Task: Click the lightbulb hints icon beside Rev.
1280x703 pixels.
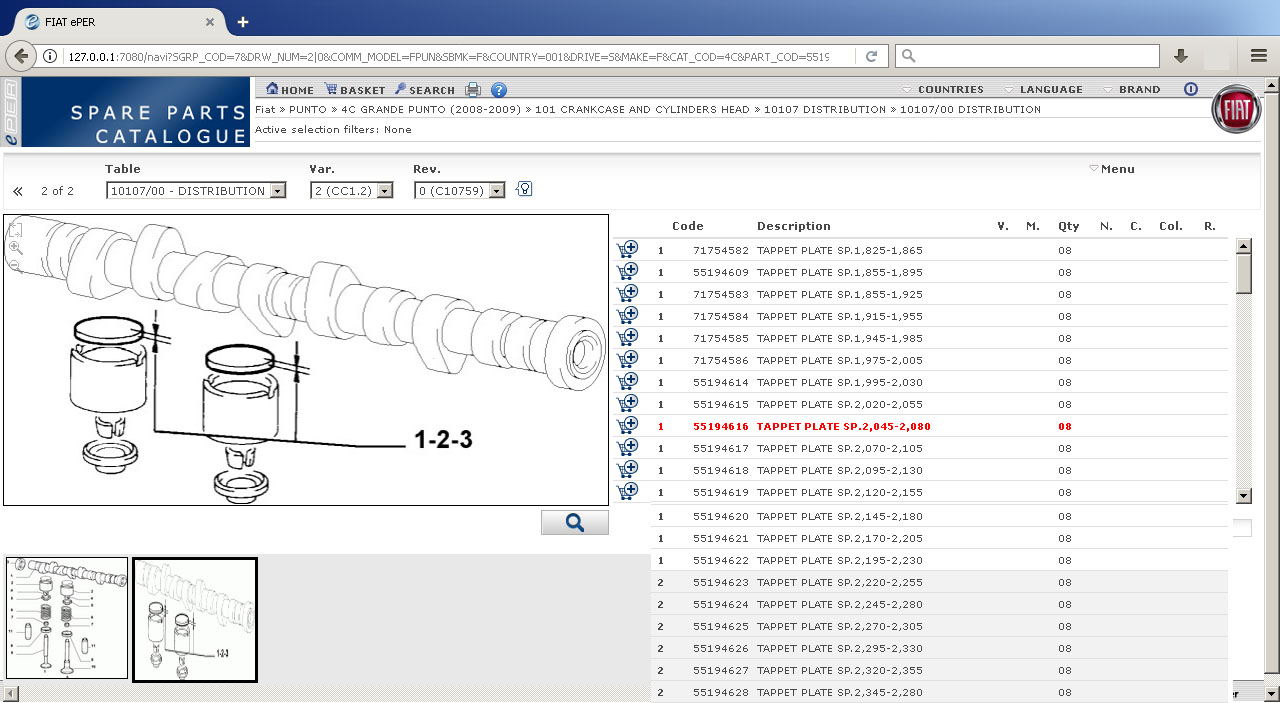Action: tap(524, 189)
